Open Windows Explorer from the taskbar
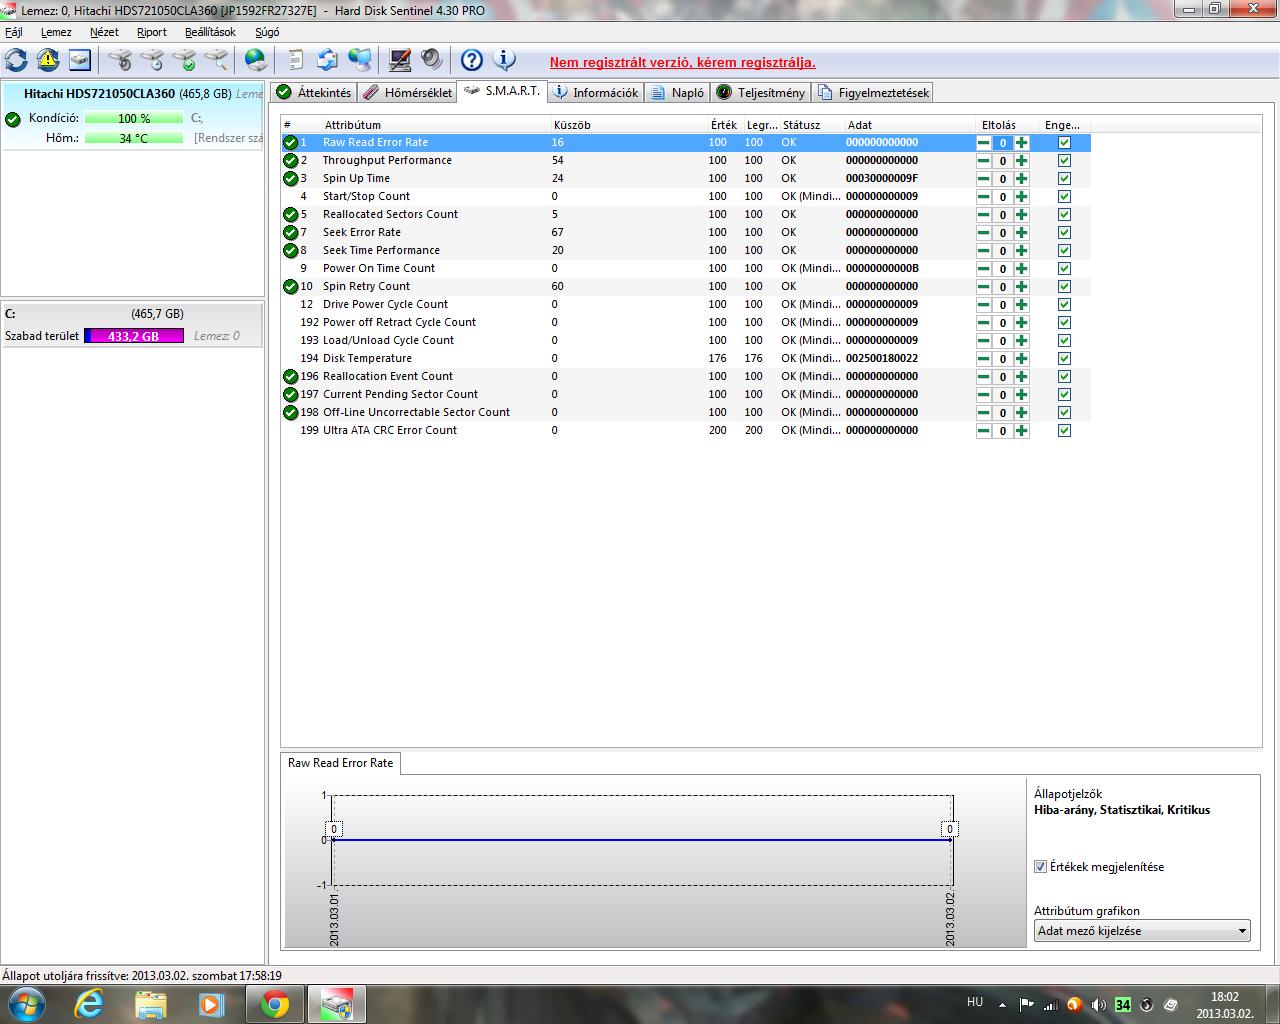The height and width of the screenshot is (1024, 1280). coord(151,1004)
